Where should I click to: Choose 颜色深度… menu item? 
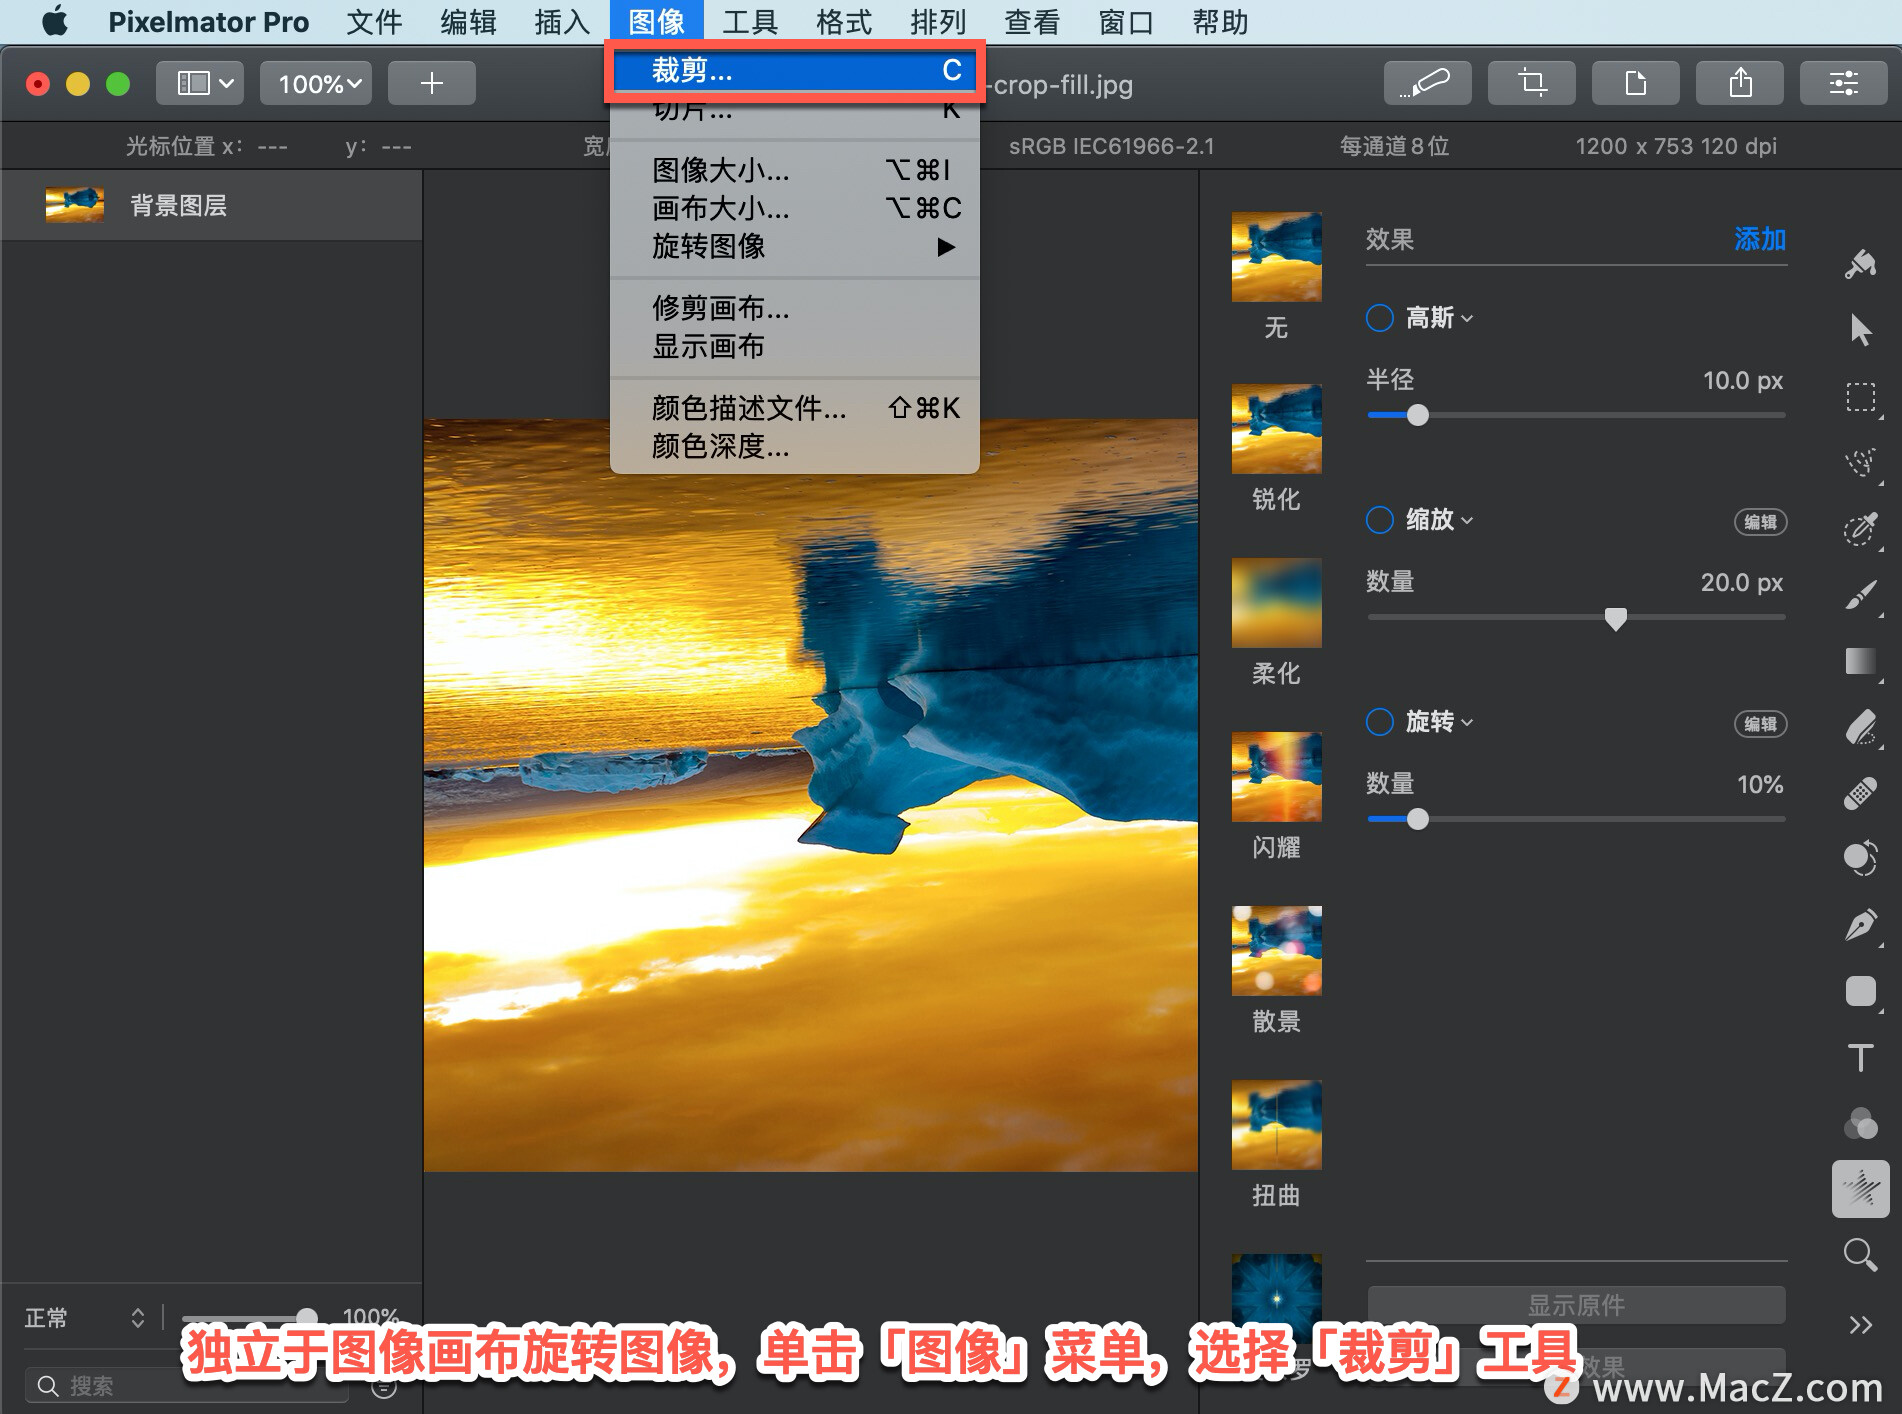click(x=795, y=446)
